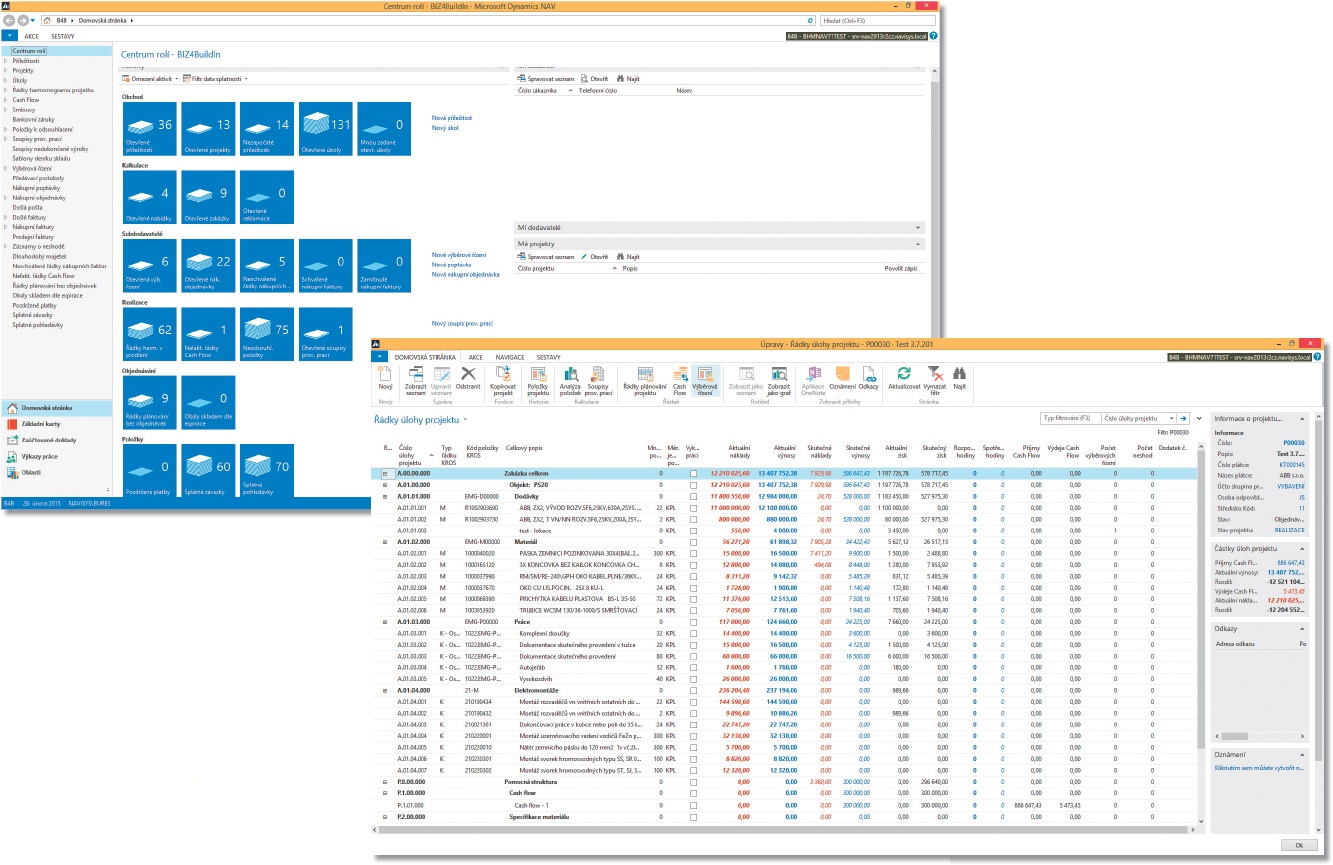The image size is (1333, 865).
Task: Click the Nový ribbon icon in Řádky úlohy window
Action: tap(385, 379)
